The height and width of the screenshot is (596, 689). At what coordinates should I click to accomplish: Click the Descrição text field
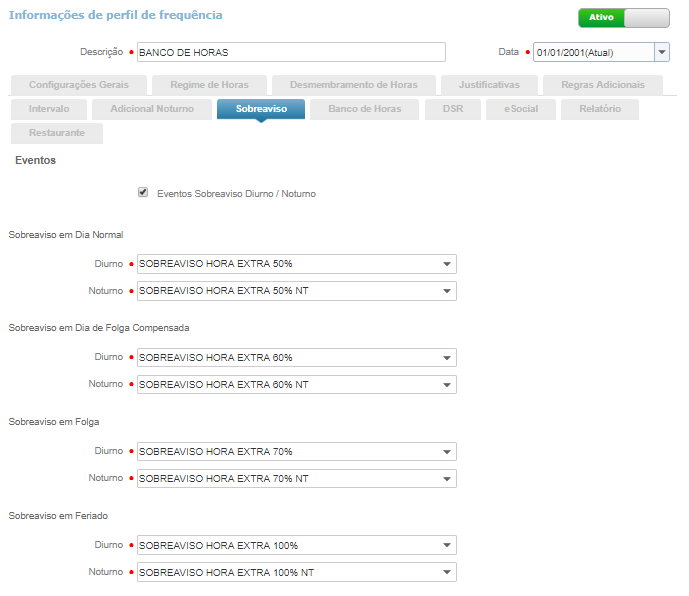point(291,52)
